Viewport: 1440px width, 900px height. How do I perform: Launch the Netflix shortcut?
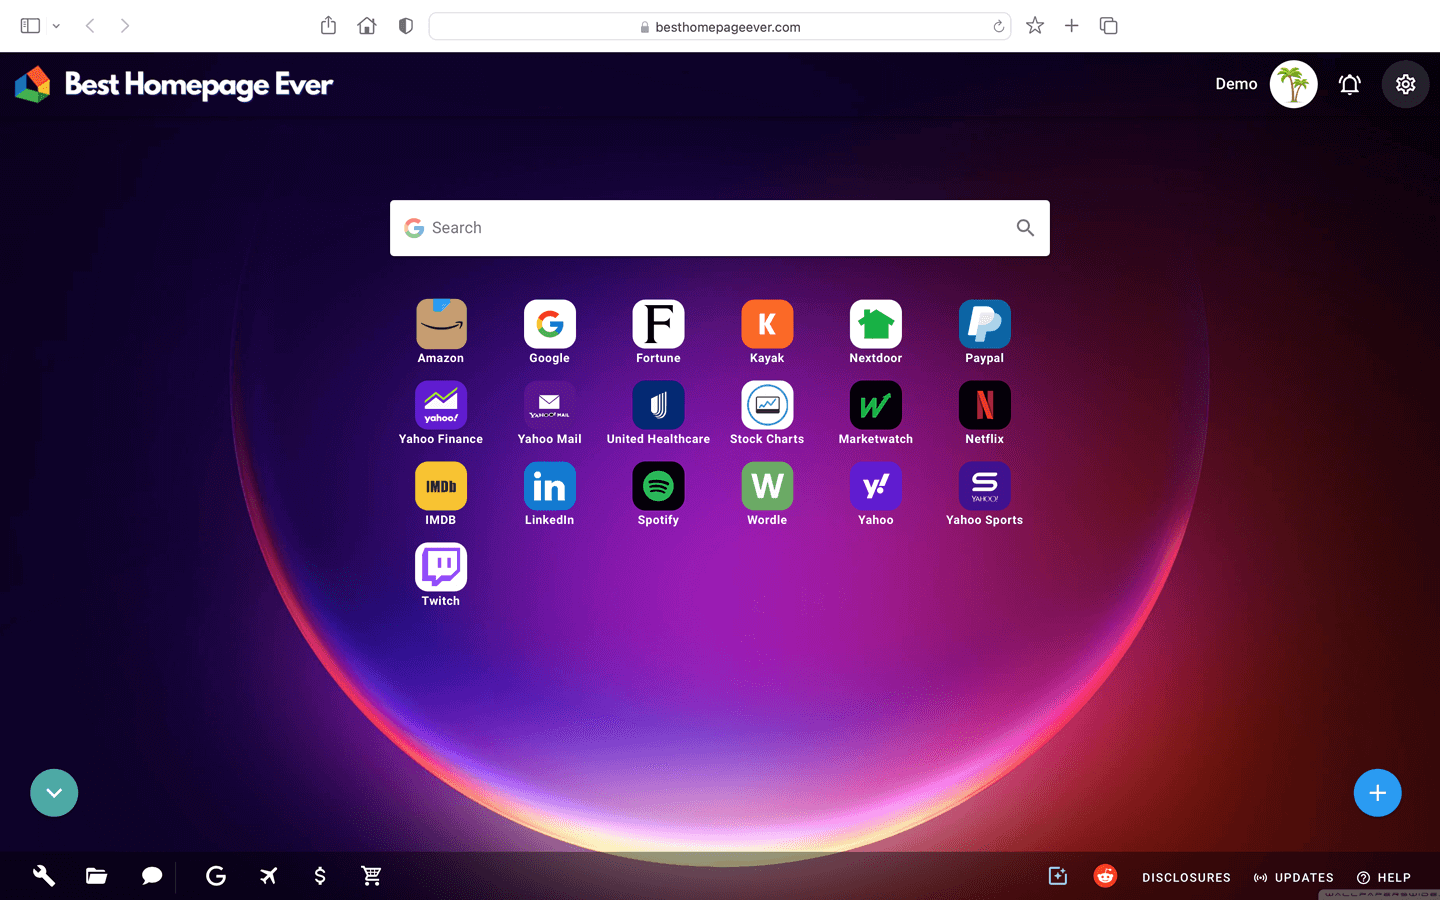[x=984, y=404]
